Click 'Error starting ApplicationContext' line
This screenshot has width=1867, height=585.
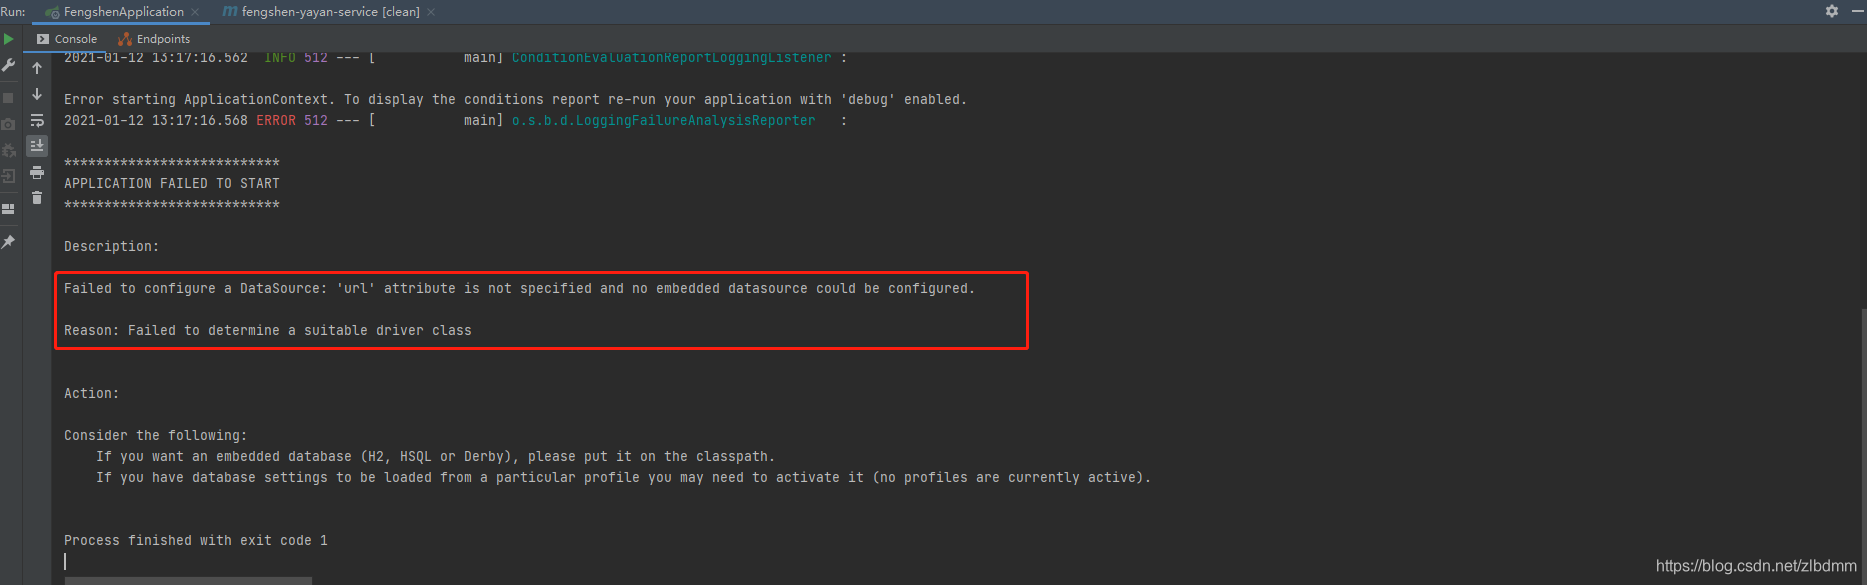point(515,99)
